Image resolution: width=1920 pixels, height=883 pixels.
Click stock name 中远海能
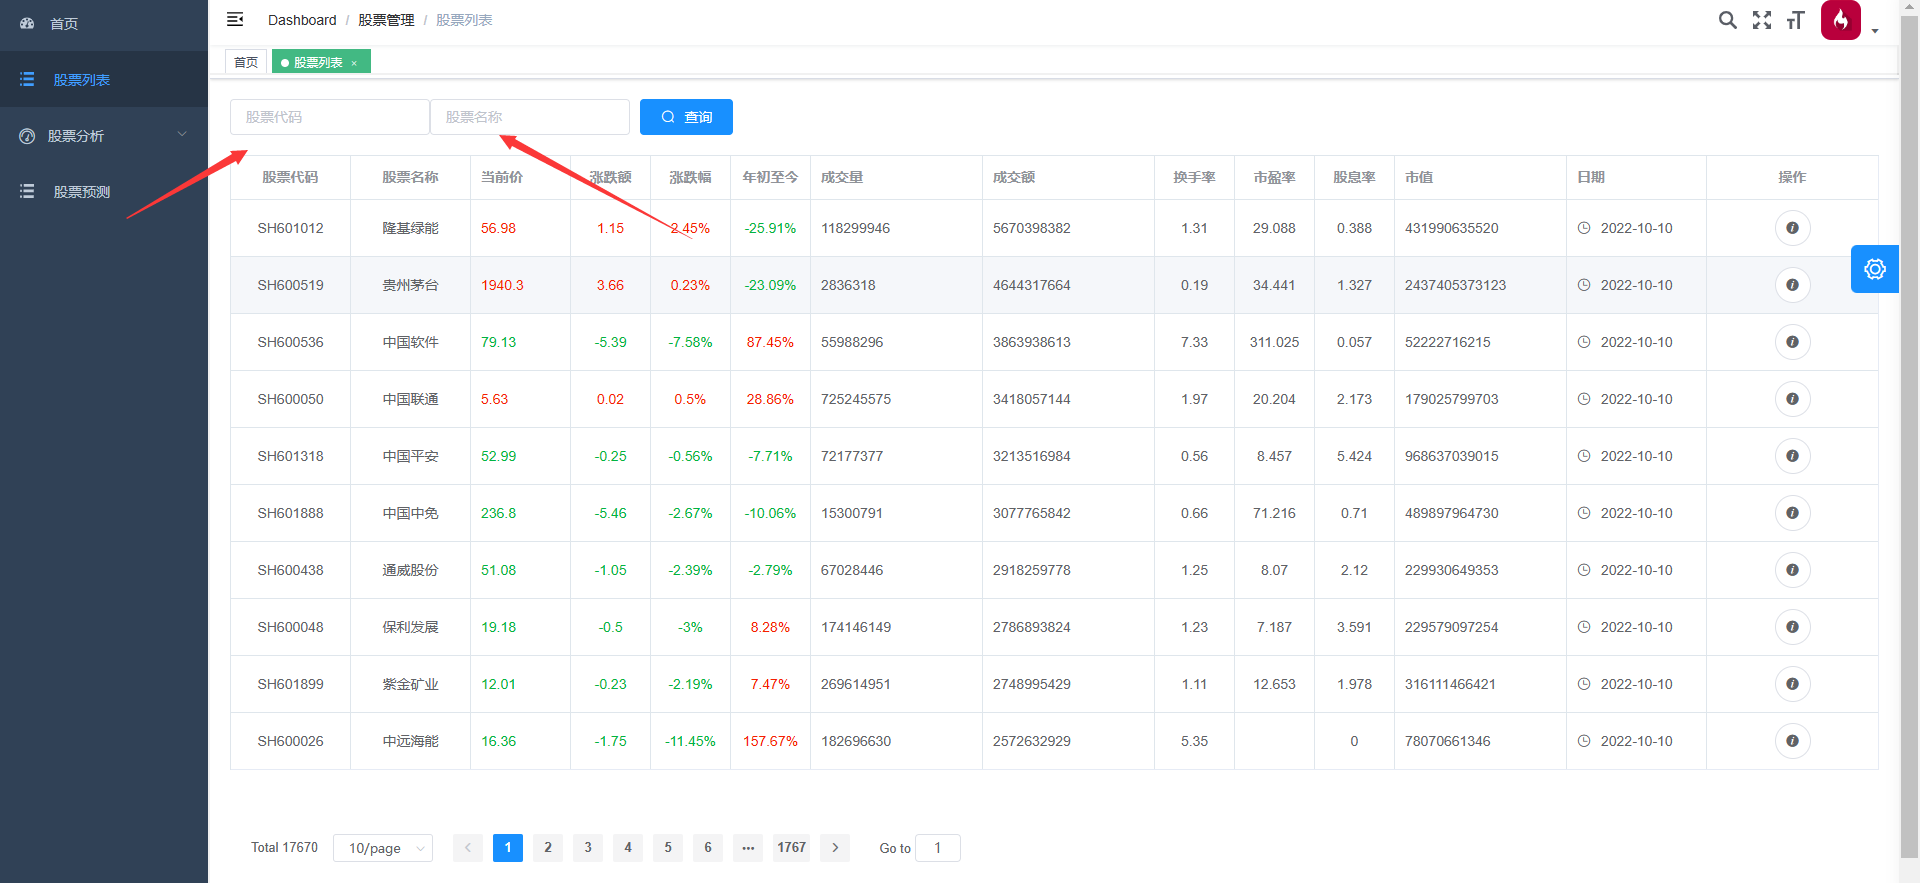click(x=410, y=741)
